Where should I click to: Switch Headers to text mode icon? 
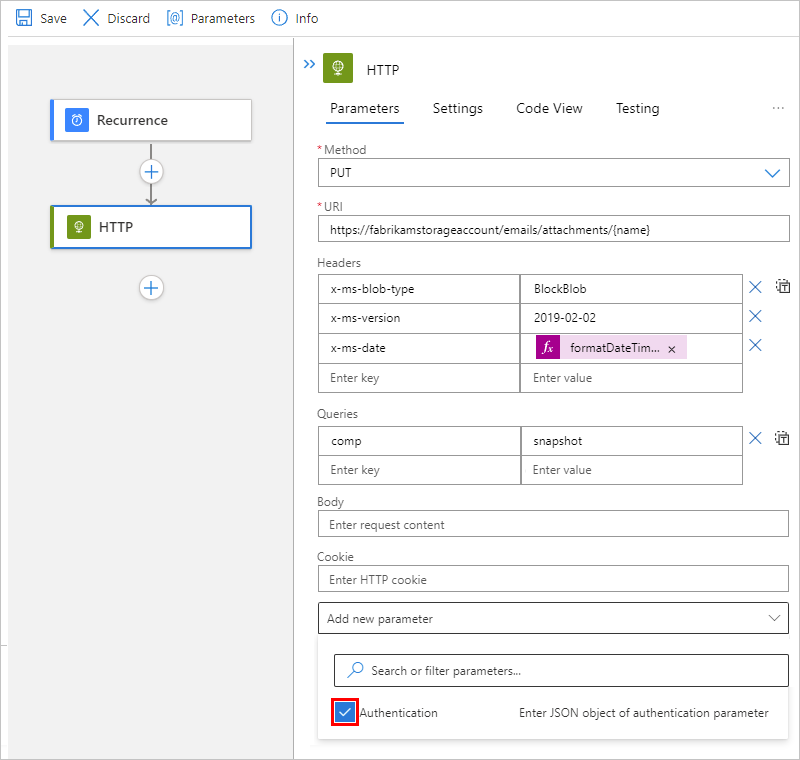(782, 287)
